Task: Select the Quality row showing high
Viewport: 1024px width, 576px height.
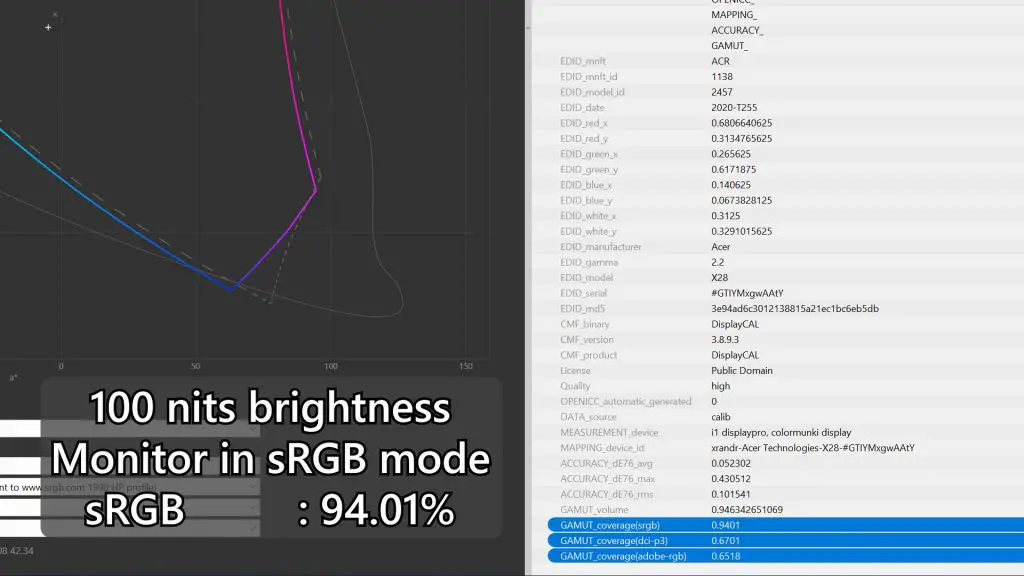Action: tap(780, 386)
